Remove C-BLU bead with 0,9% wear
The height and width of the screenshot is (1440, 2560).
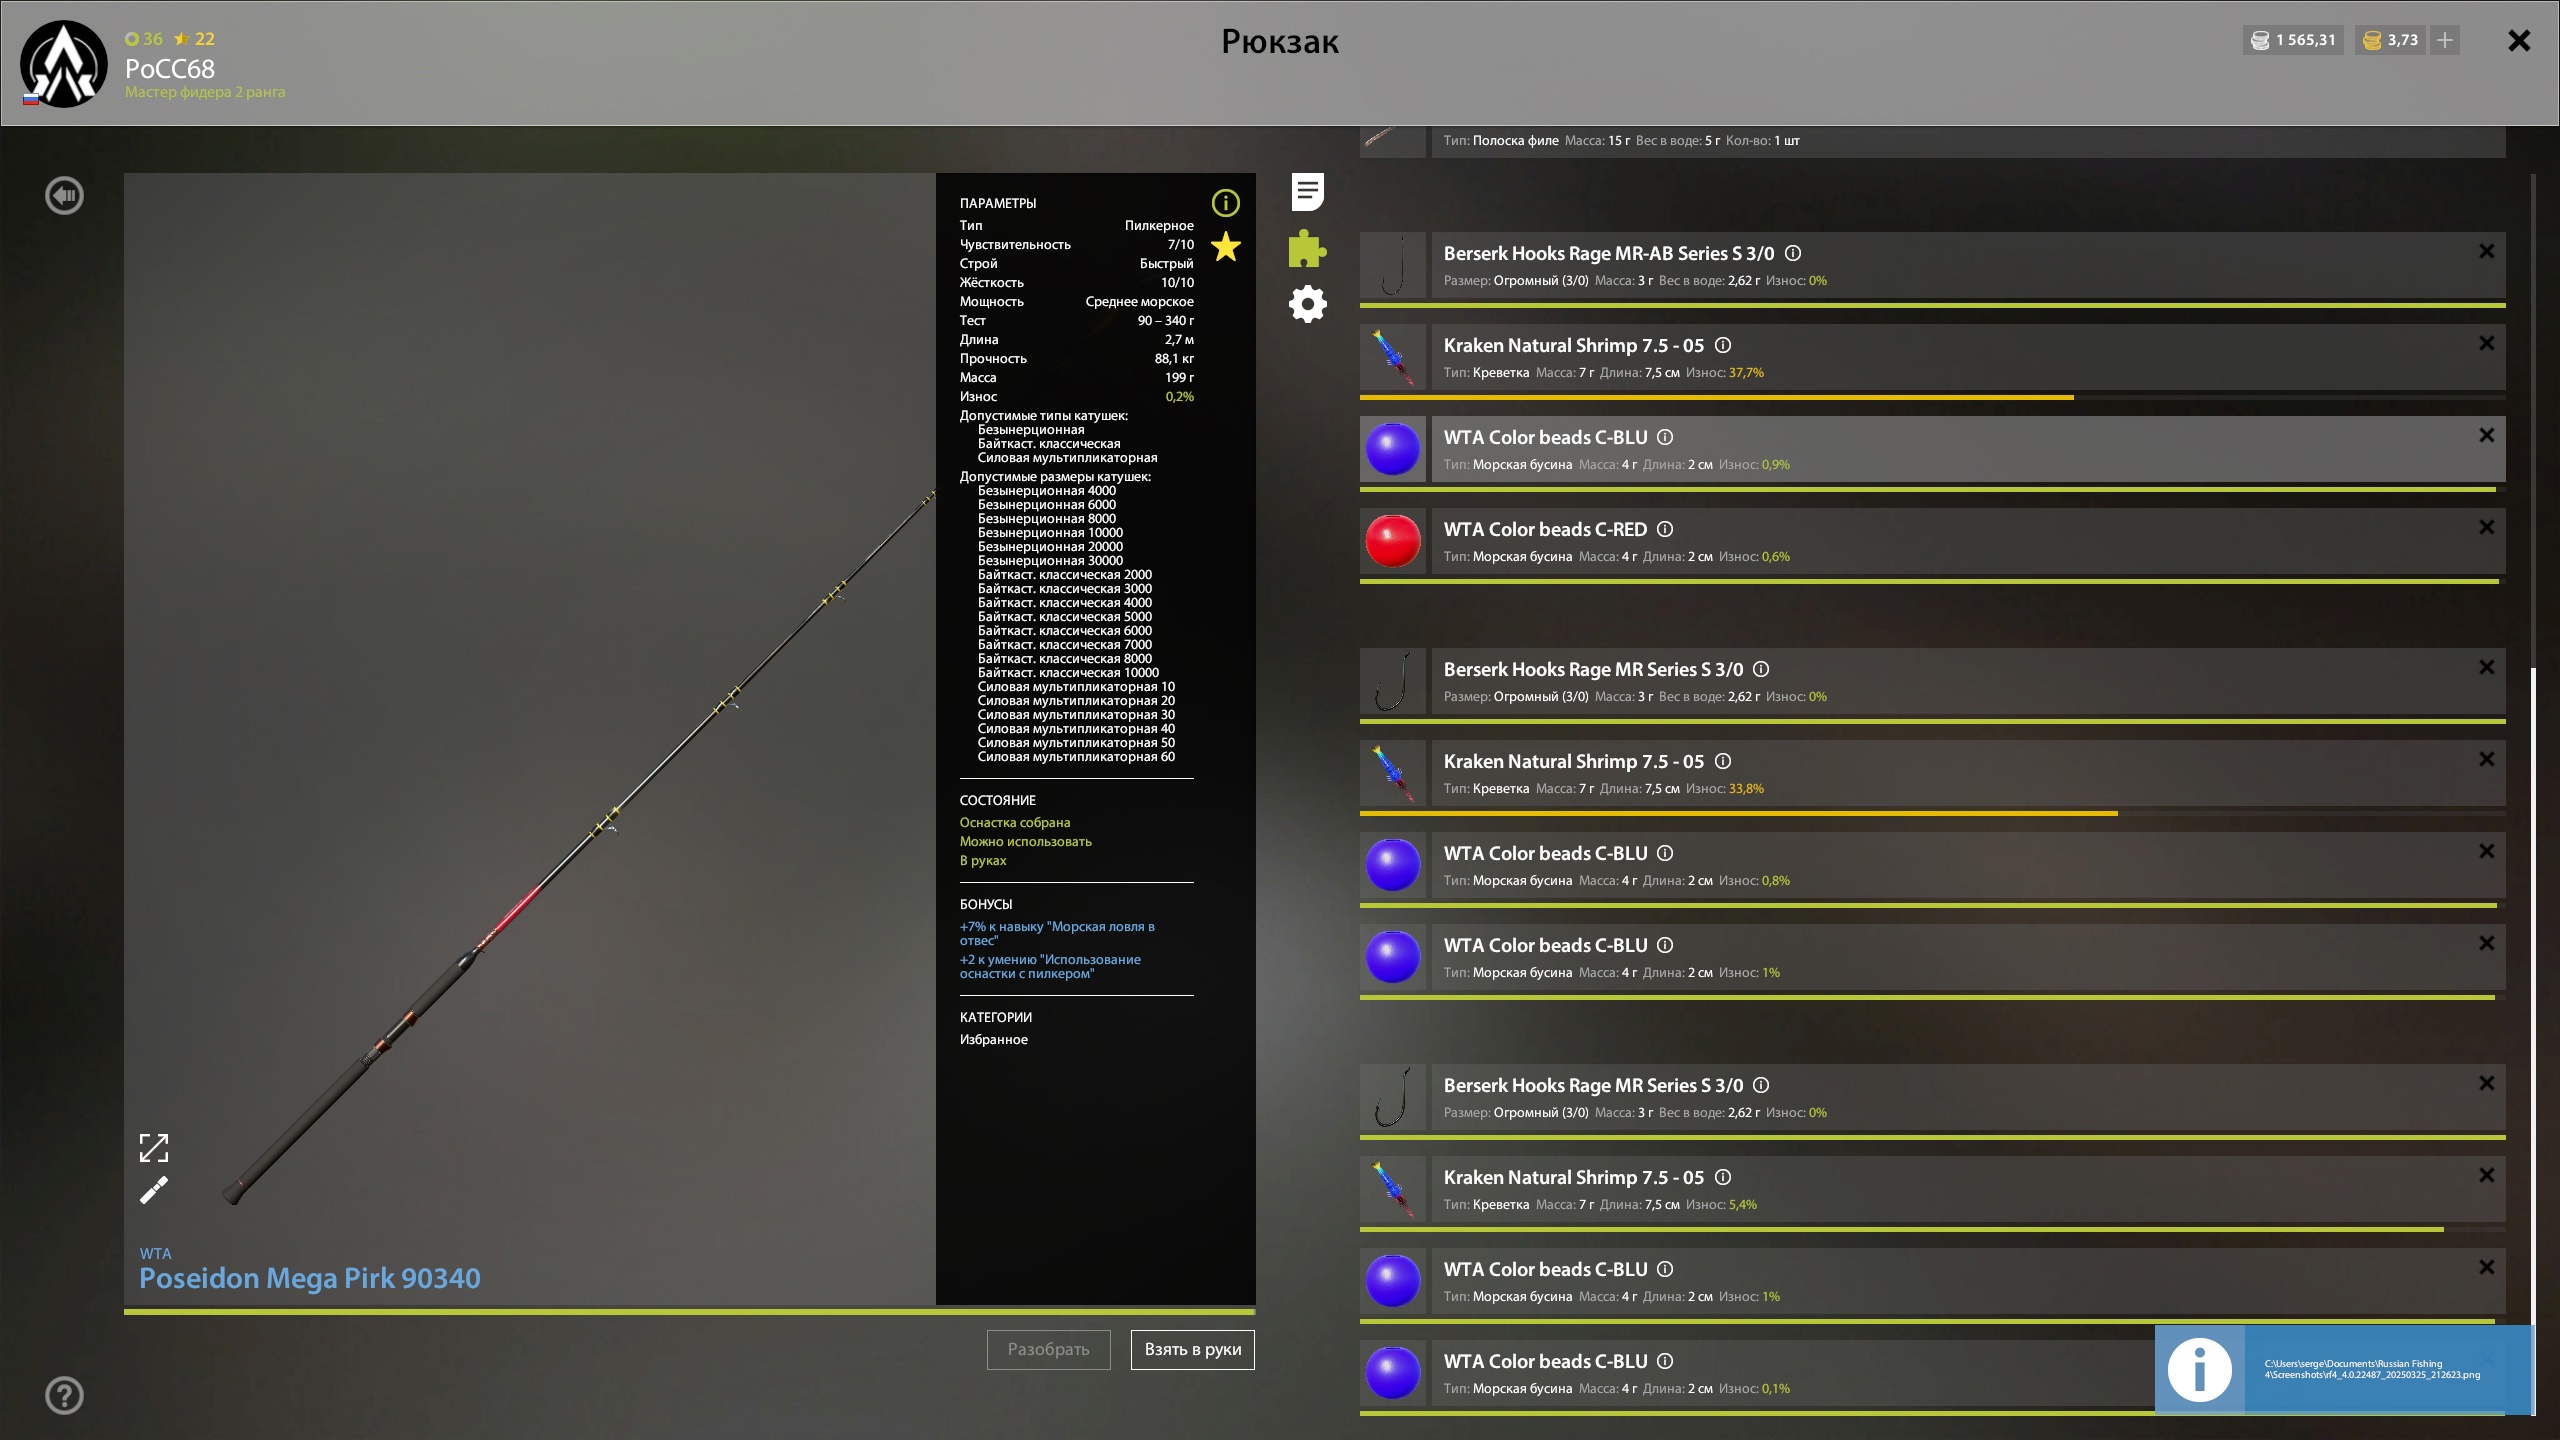pos(2487,436)
